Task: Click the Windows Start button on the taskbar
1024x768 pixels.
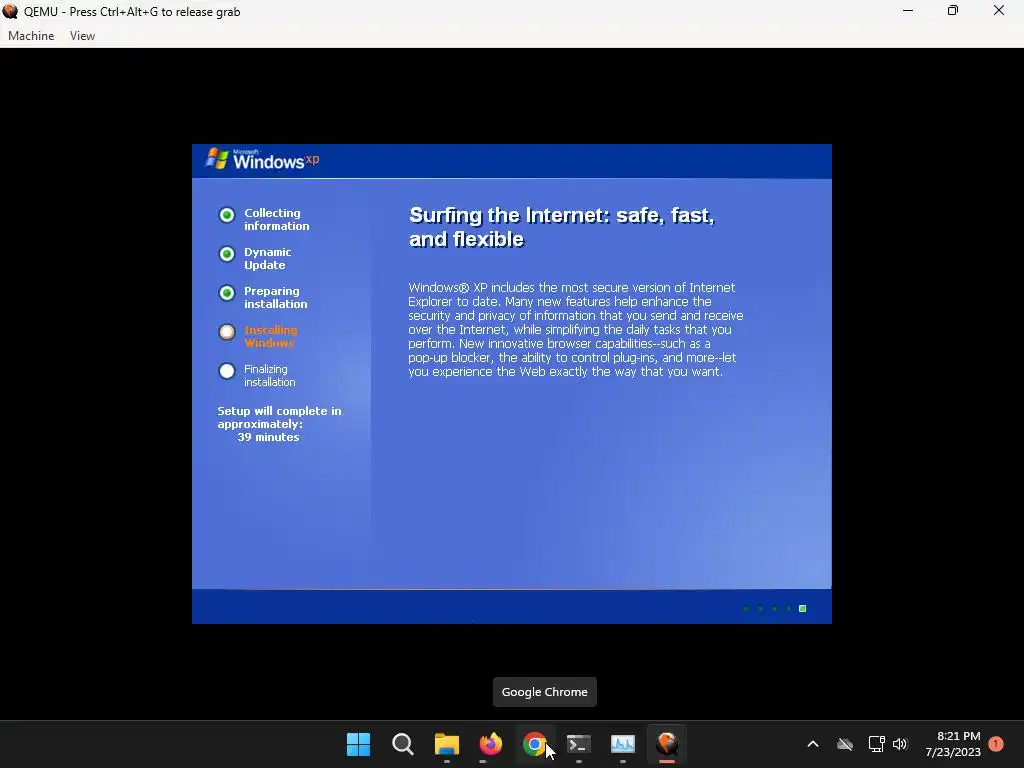Action: pyautogui.click(x=358, y=744)
